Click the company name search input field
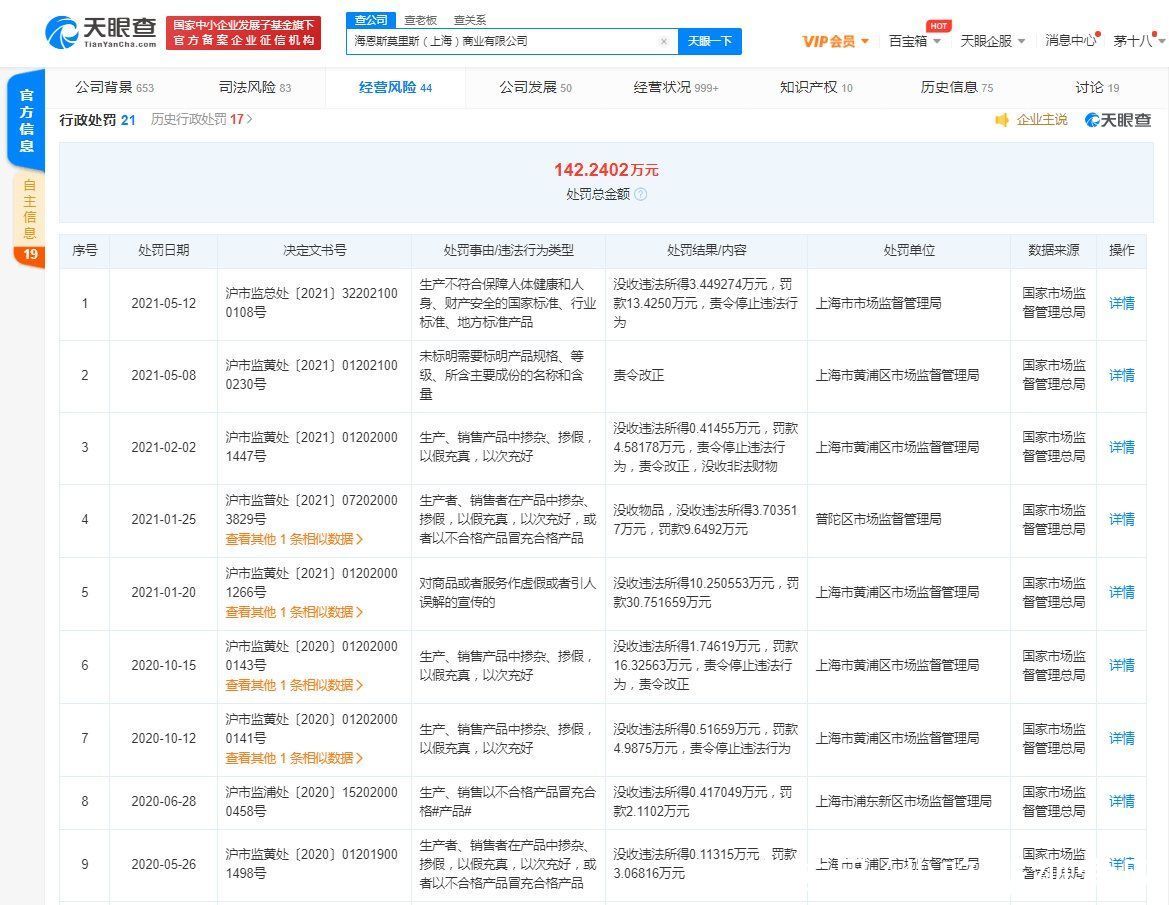This screenshot has width=1169, height=905. pos(500,41)
